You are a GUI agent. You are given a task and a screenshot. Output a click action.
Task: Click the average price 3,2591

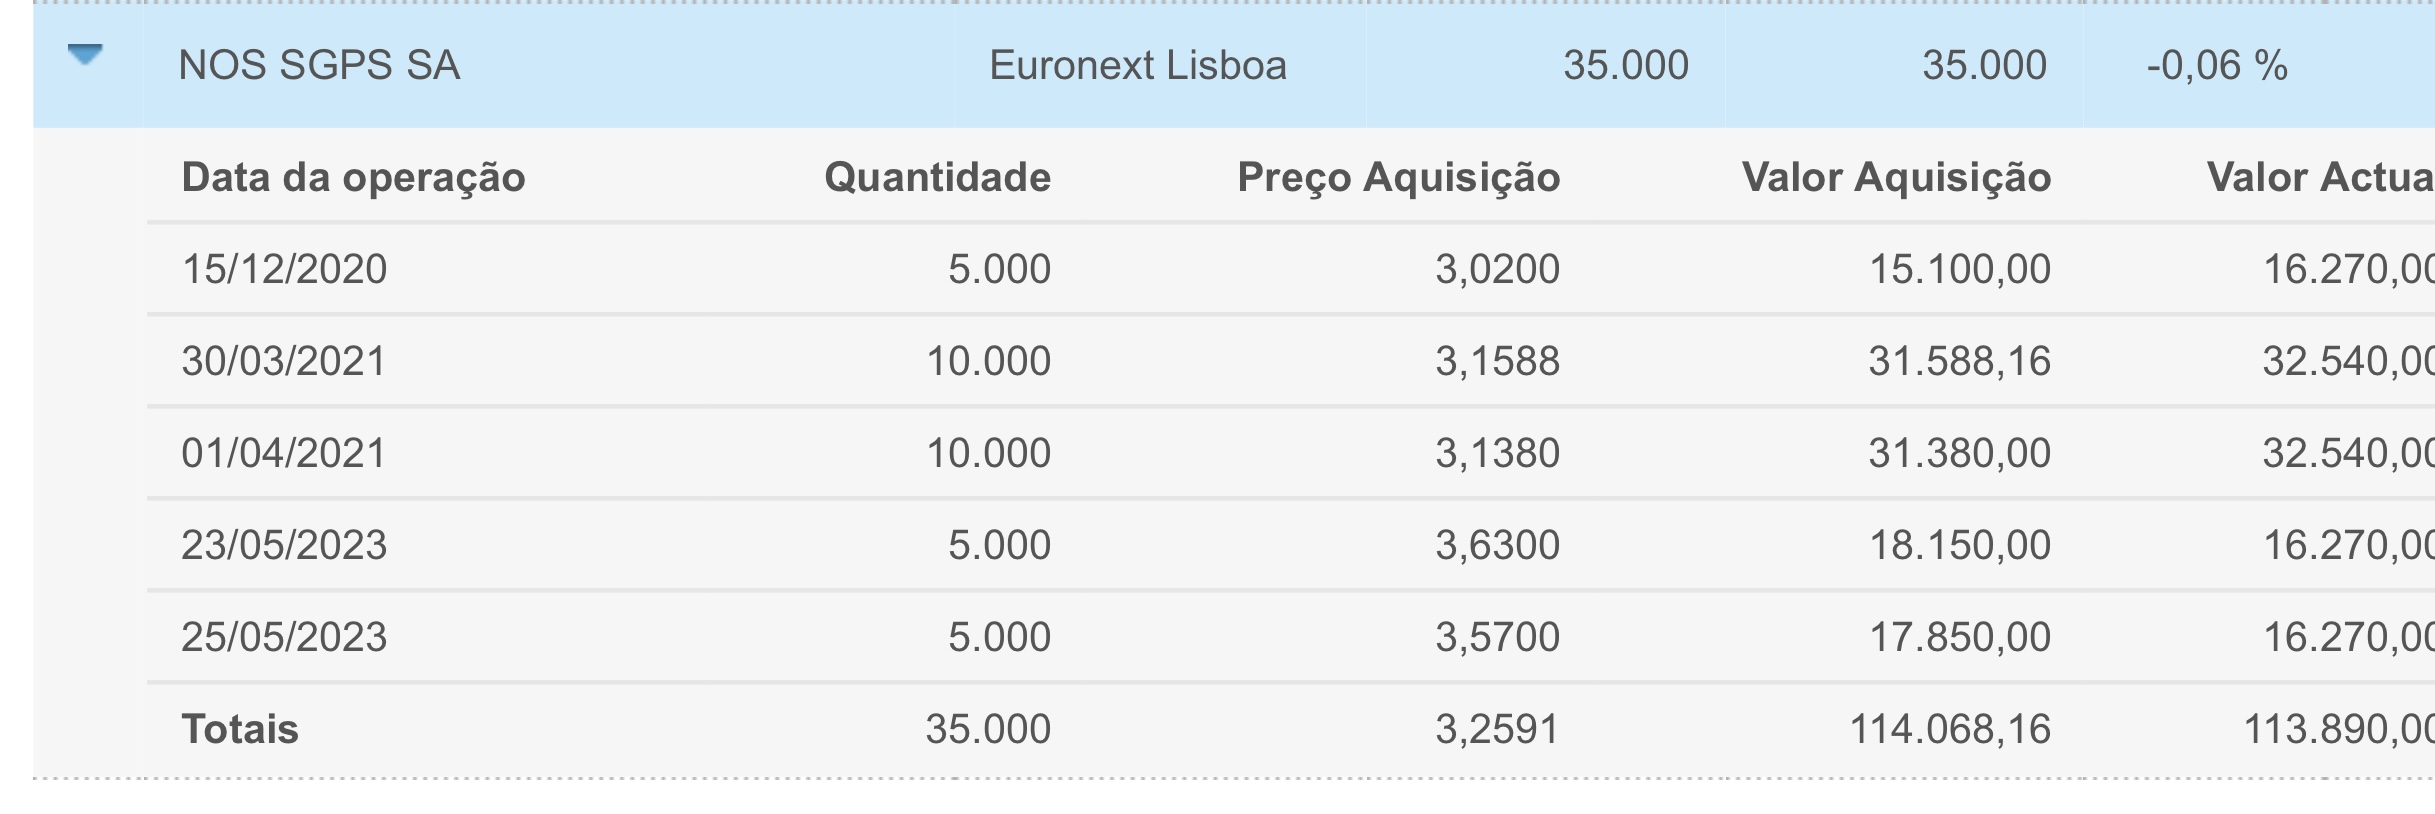(x=1497, y=730)
